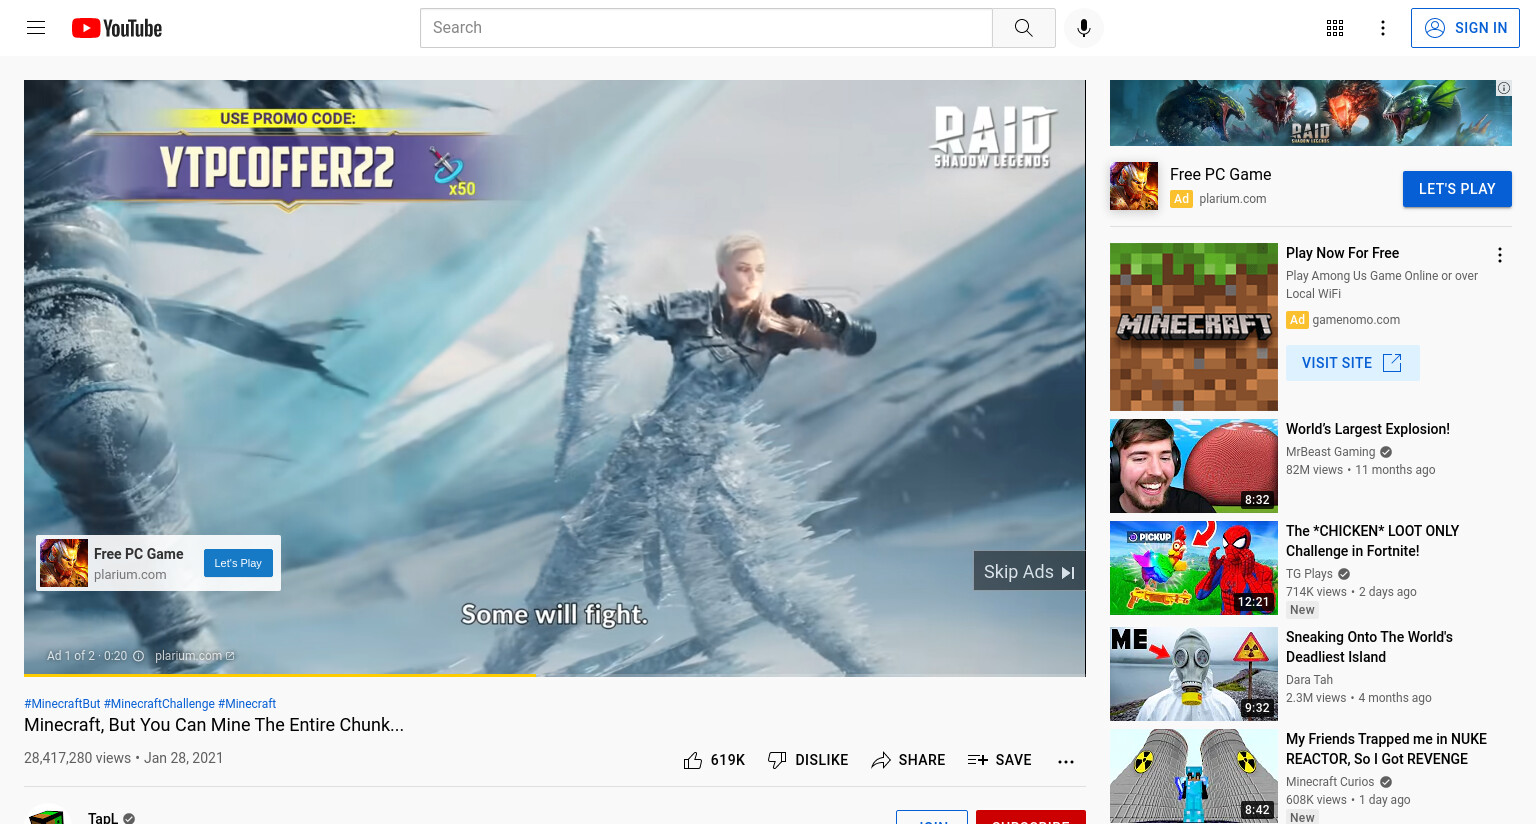Open the TapL channel name
Viewport: 1536px width, 824px height.
(x=103, y=818)
